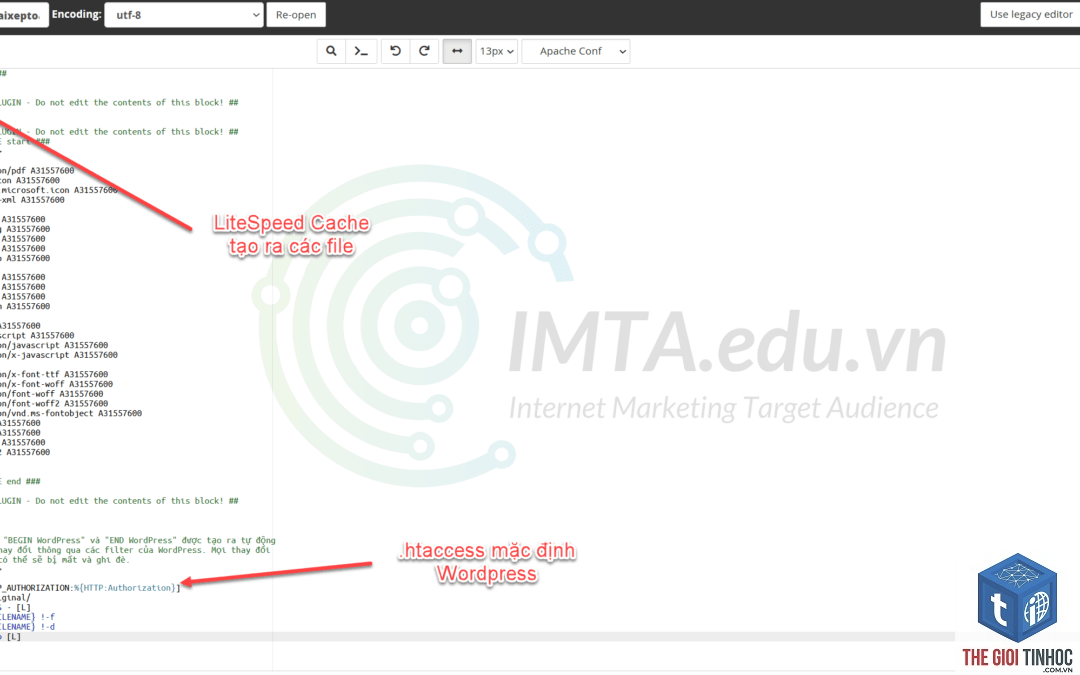Click the 'LENAME} !-d' condition line
The image size is (1080, 675).
(x=28, y=627)
